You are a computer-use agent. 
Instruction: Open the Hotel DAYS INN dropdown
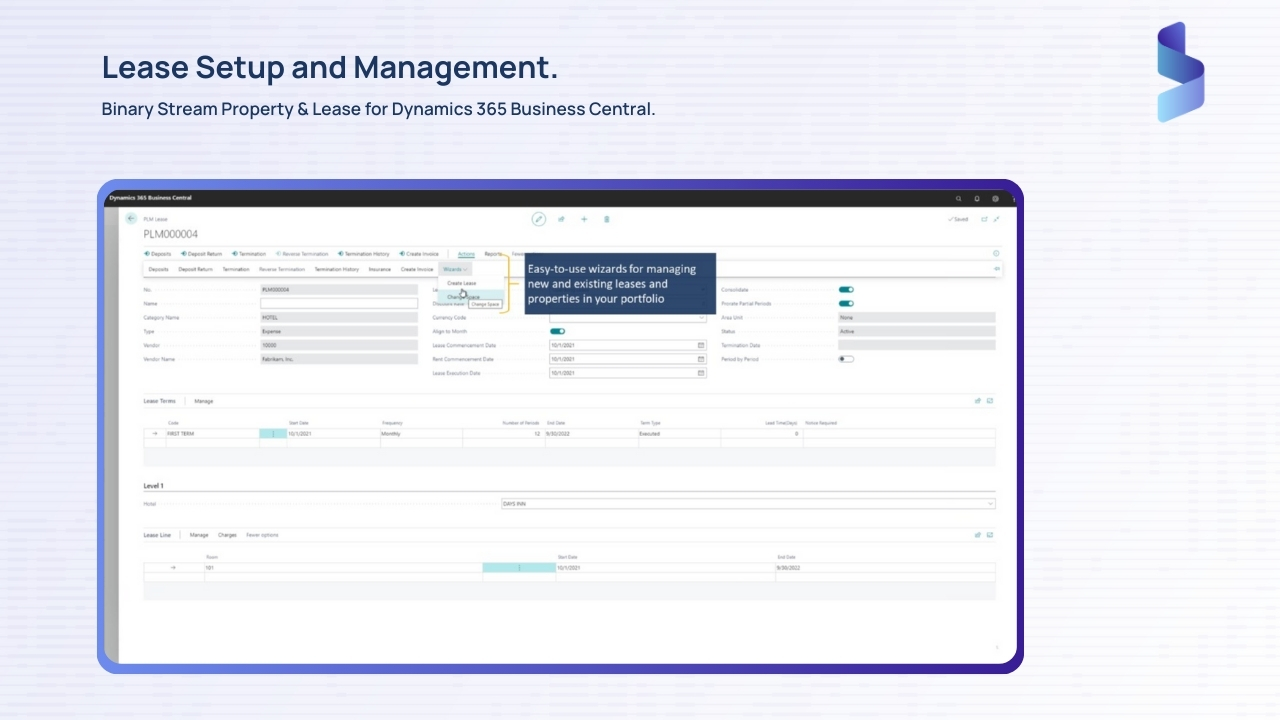[990, 504]
